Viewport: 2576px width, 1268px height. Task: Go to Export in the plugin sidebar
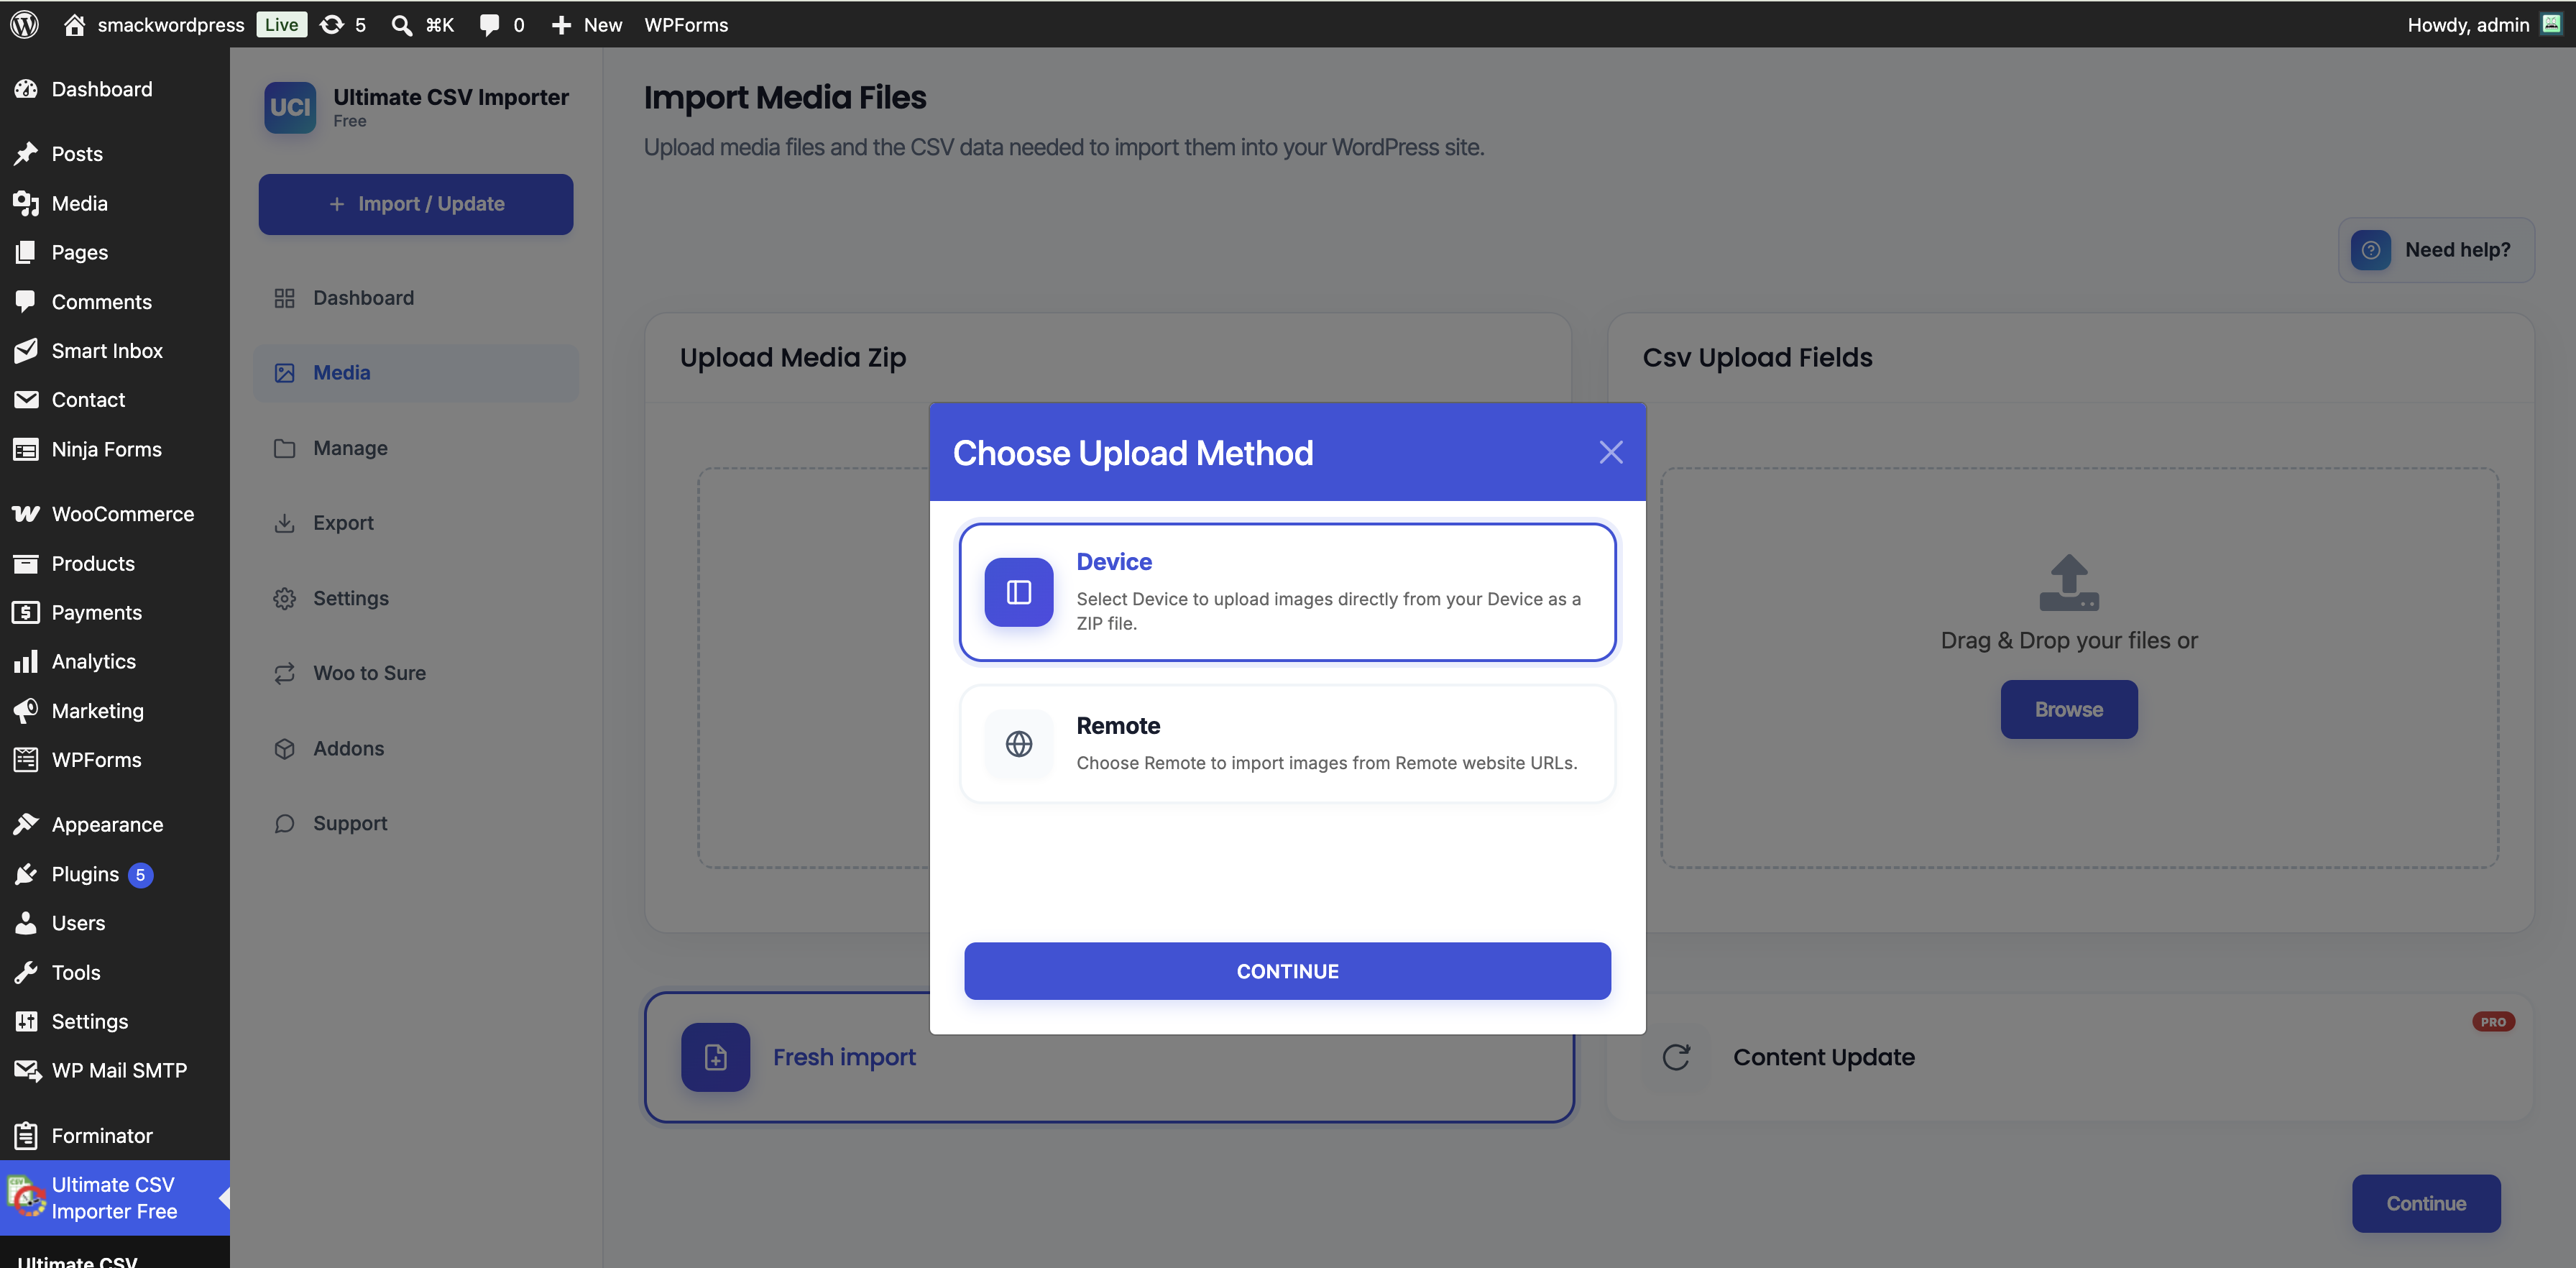point(416,523)
